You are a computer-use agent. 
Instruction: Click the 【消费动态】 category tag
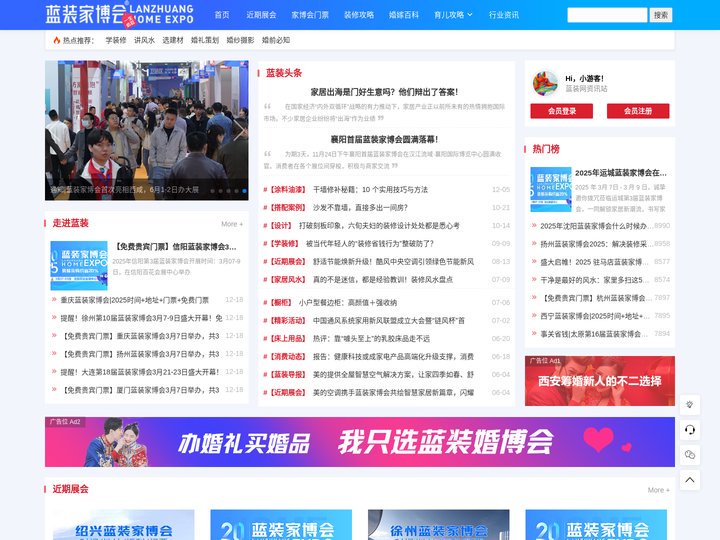click(287, 356)
